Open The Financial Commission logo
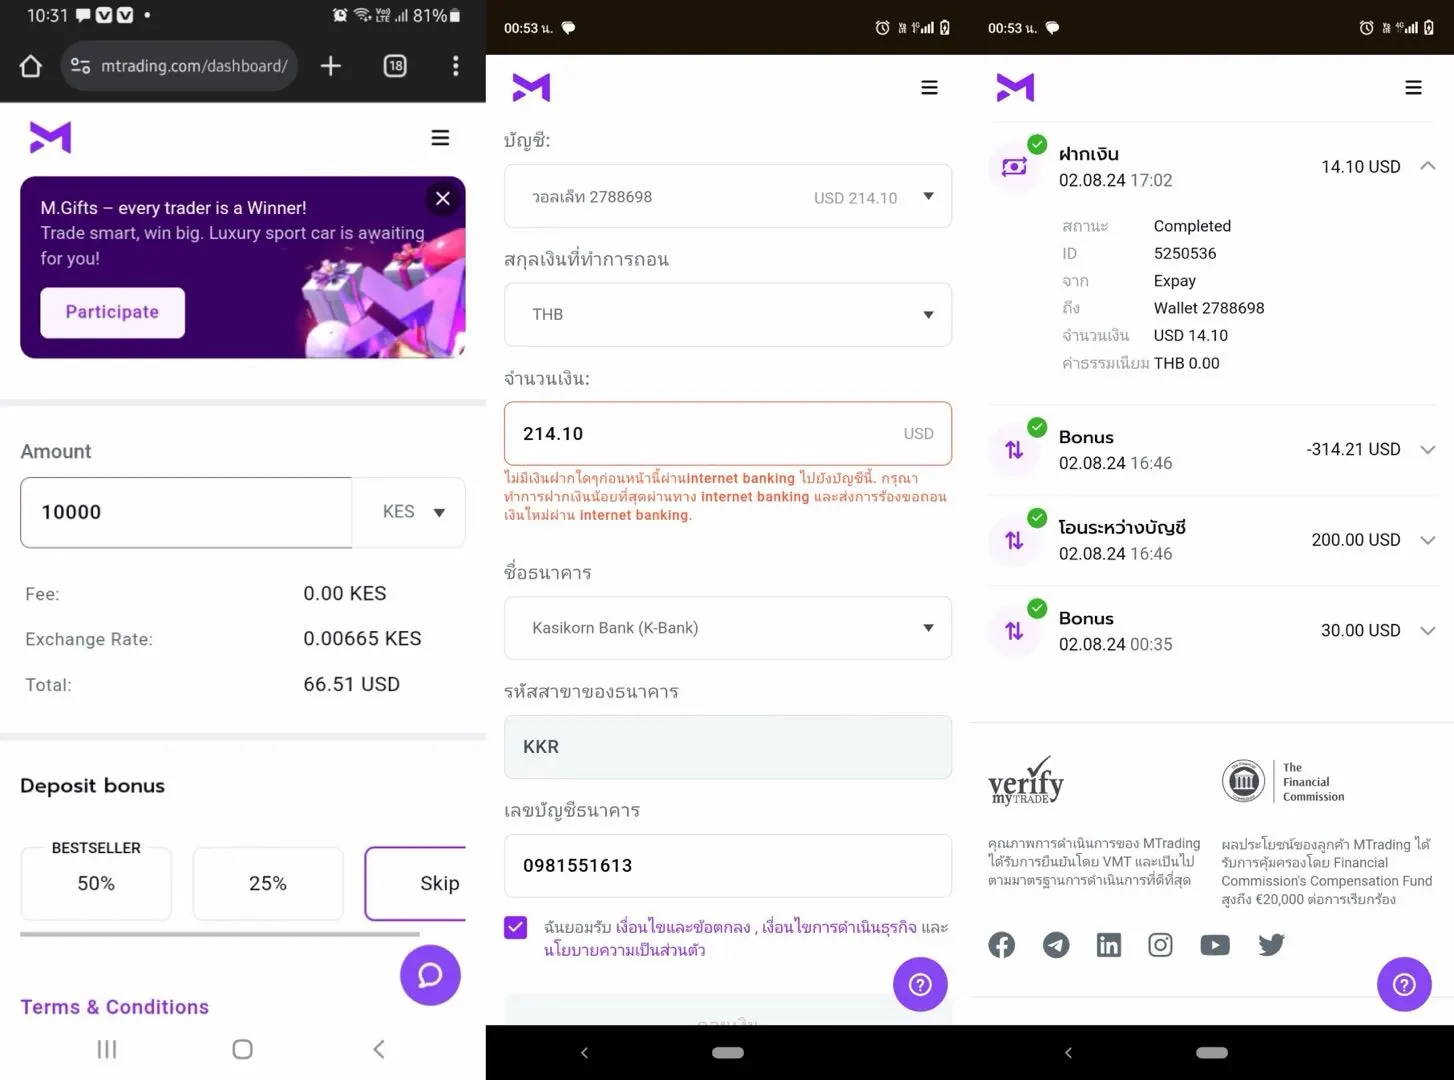The width and height of the screenshot is (1454, 1080). (1283, 781)
